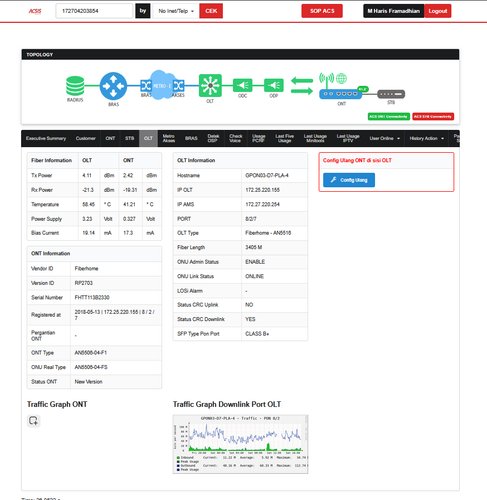Click the Config Ulang button

click(x=349, y=180)
